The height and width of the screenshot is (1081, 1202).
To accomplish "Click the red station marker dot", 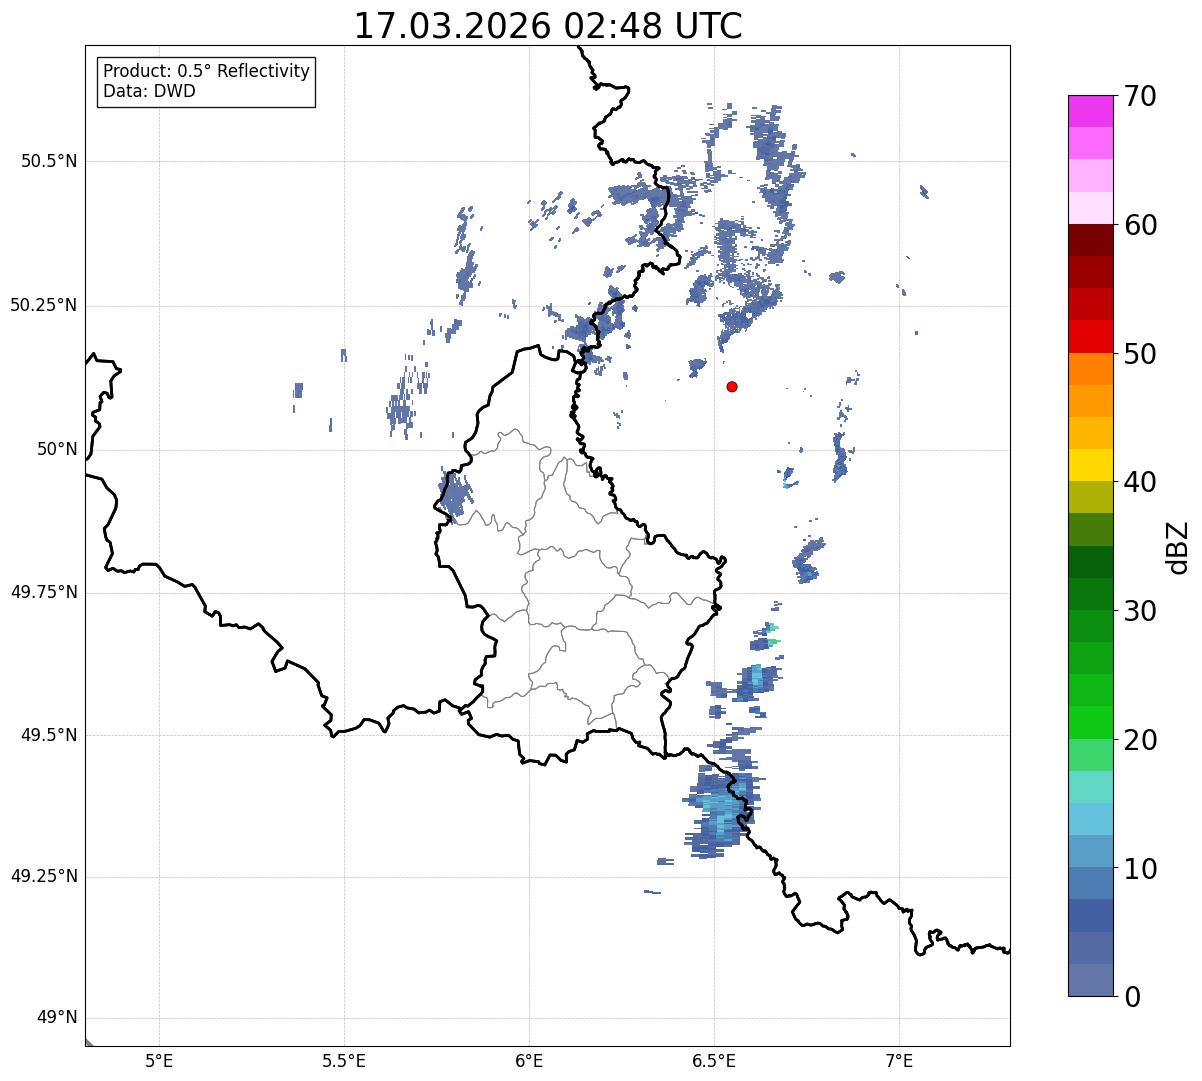I will (x=732, y=386).
